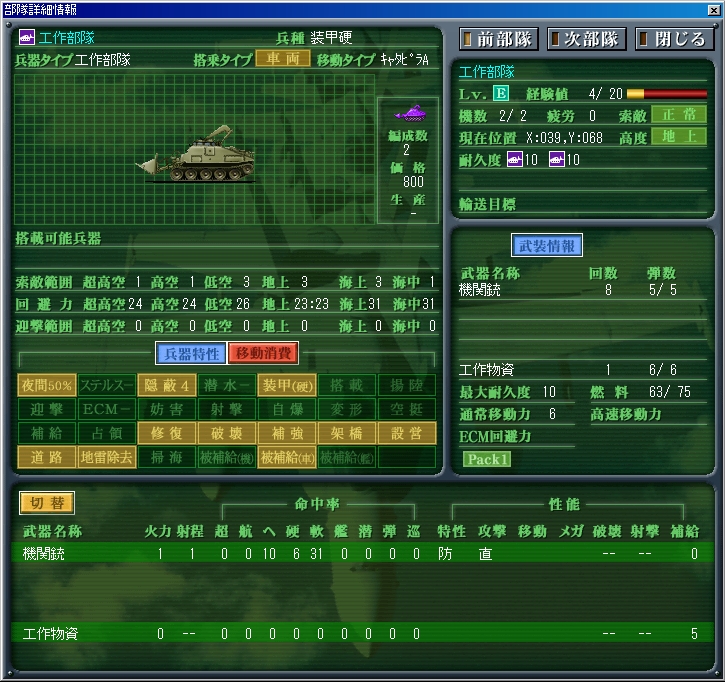Close the window with 閉じる button
Viewport: 725px width, 682px height.
pos(673,39)
